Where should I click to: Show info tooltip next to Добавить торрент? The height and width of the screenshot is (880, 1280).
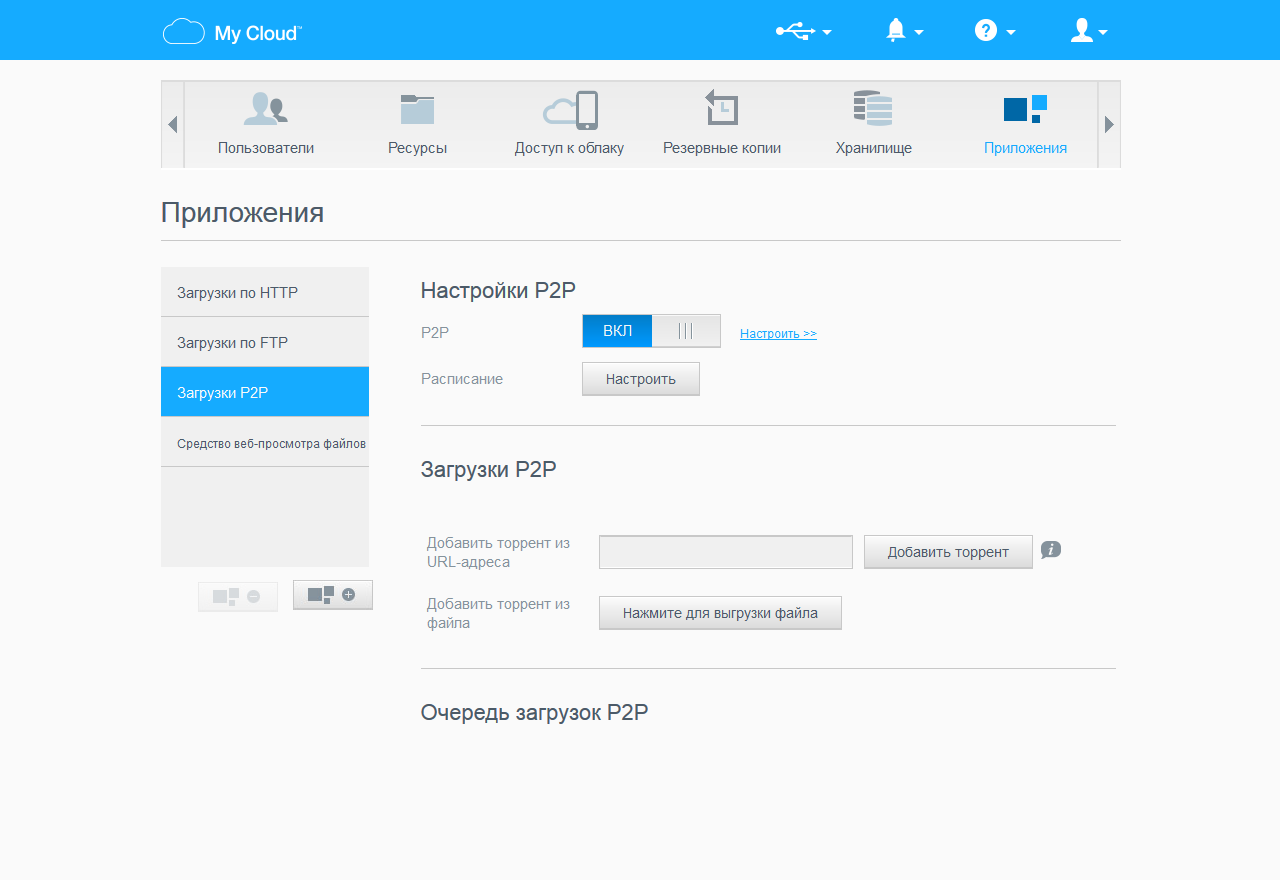point(1051,550)
